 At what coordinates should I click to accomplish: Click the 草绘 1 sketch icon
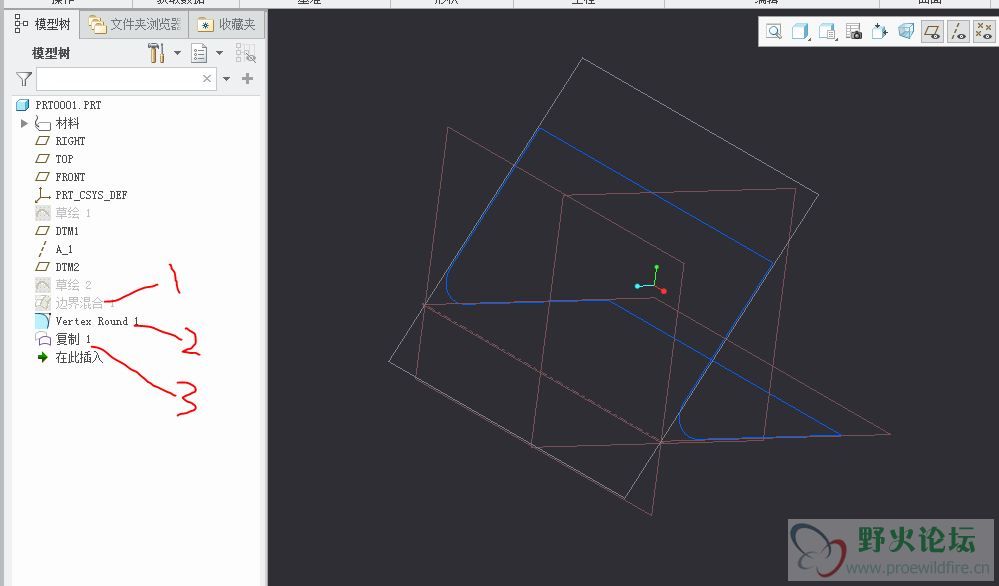click(x=43, y=213)
